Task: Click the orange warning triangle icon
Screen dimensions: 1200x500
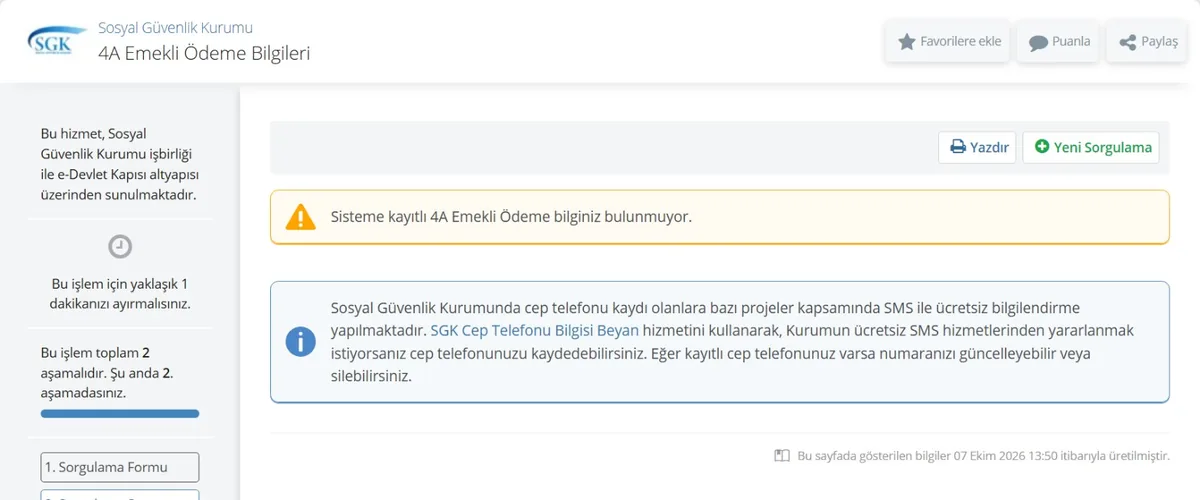Action: pos(300,217)
